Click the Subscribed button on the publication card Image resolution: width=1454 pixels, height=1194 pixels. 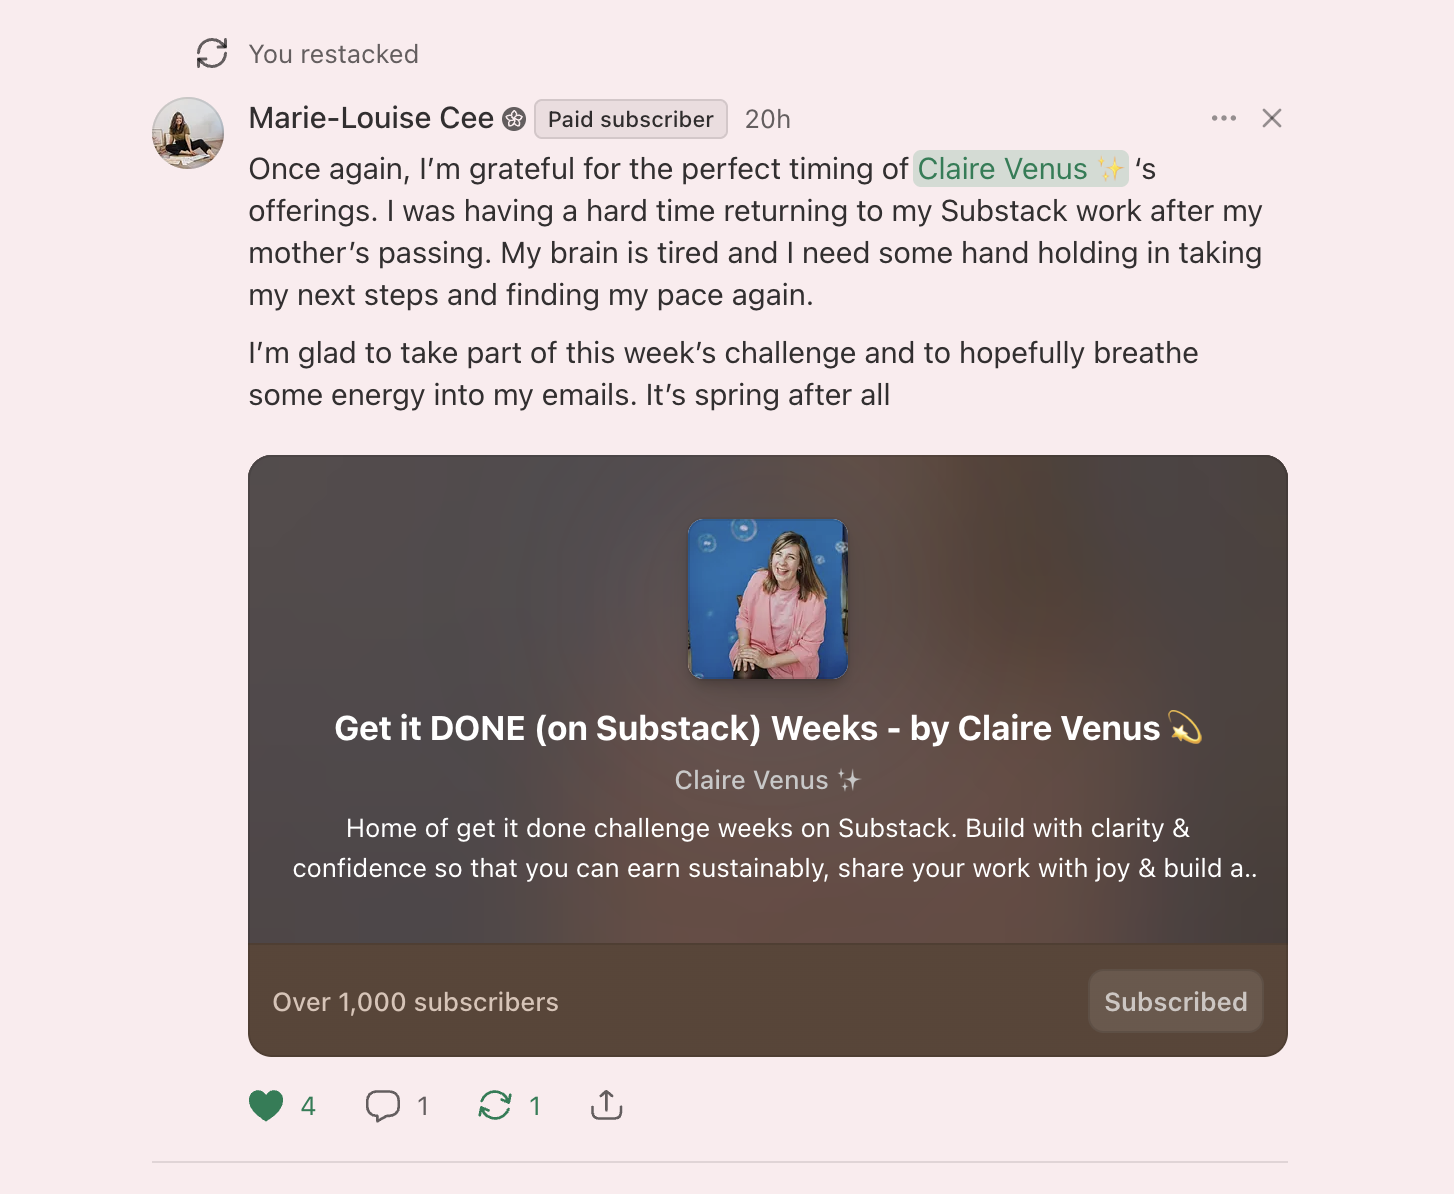[1175, 1002]
